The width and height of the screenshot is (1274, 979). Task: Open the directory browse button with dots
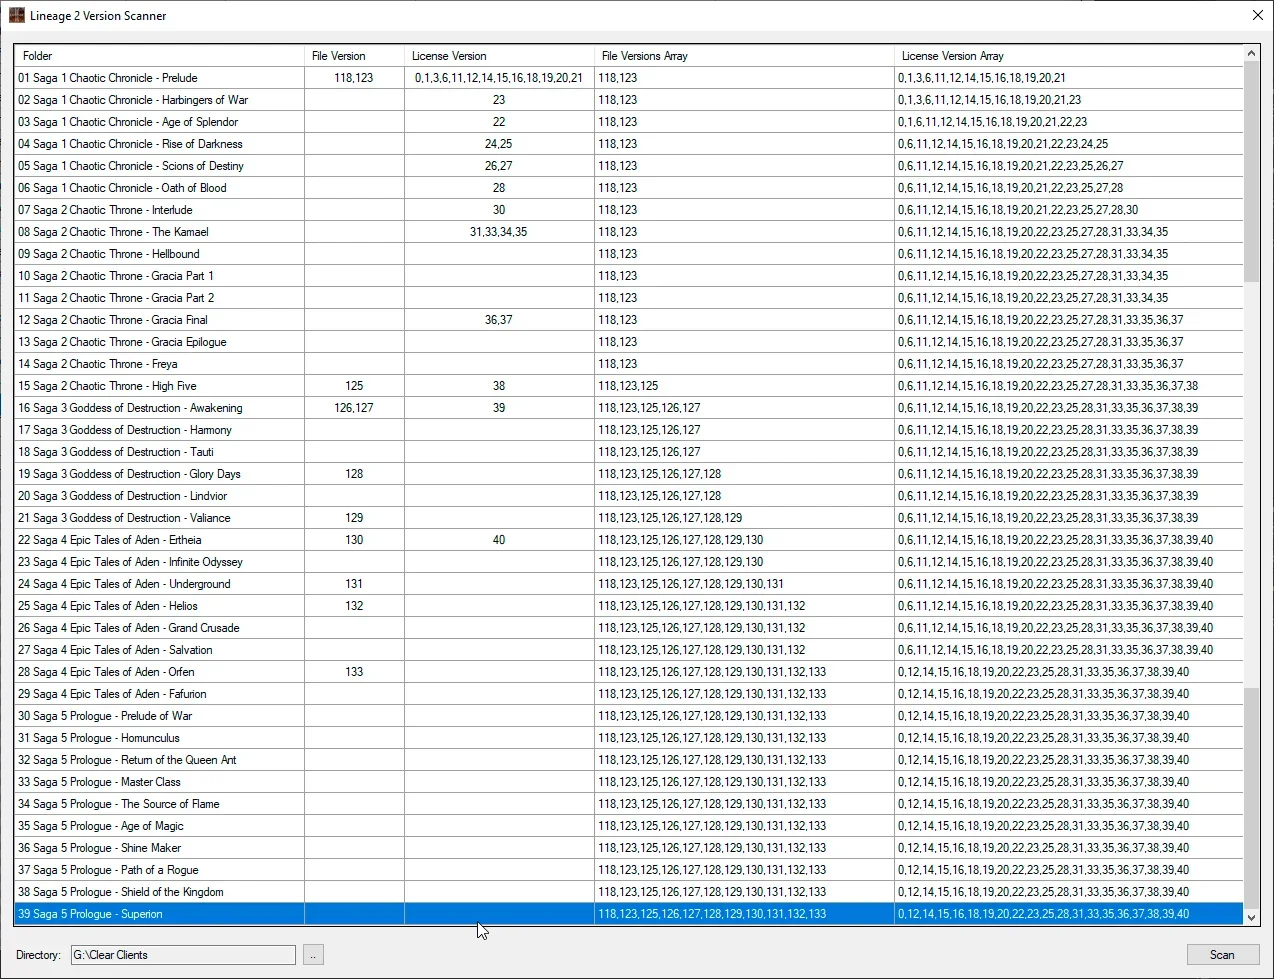313,955
